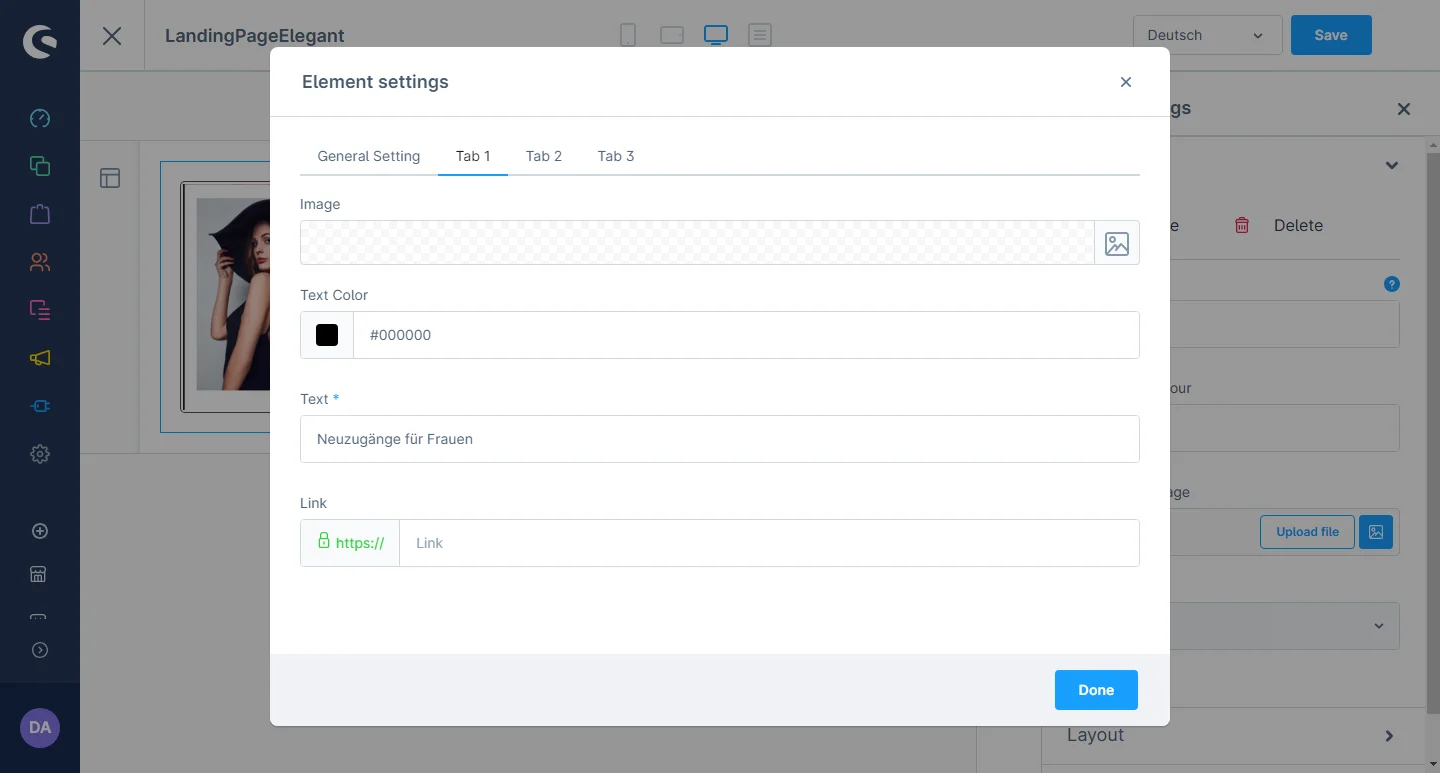Expand the Layout section chevron
1440x773 pixels.
point(1389,736)
